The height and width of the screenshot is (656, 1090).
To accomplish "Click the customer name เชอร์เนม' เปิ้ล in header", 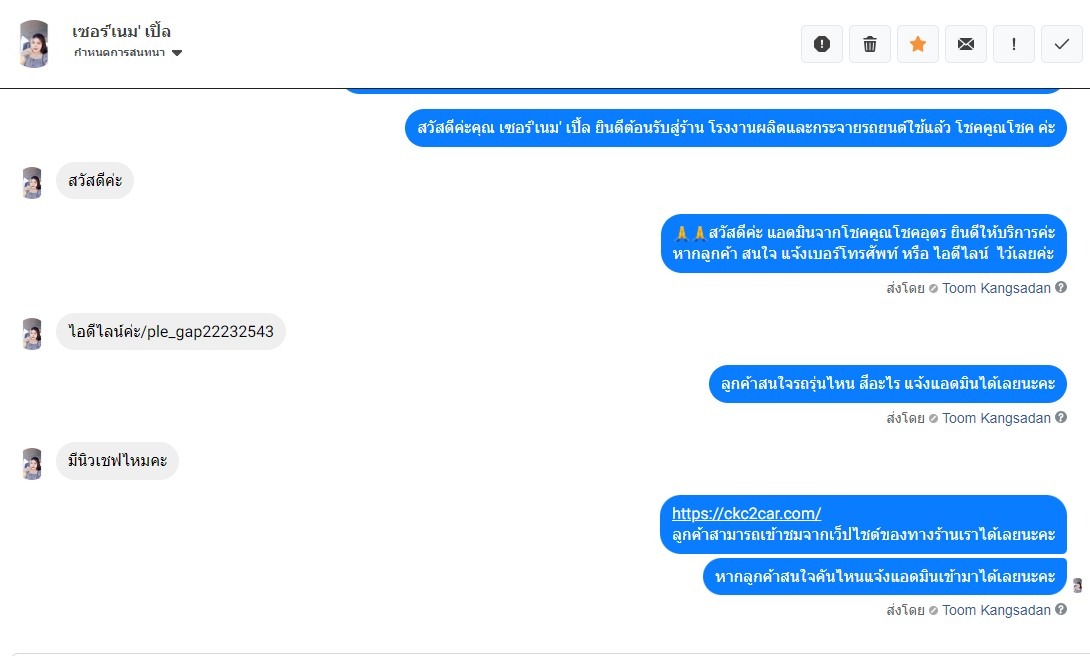I will 122,31.
